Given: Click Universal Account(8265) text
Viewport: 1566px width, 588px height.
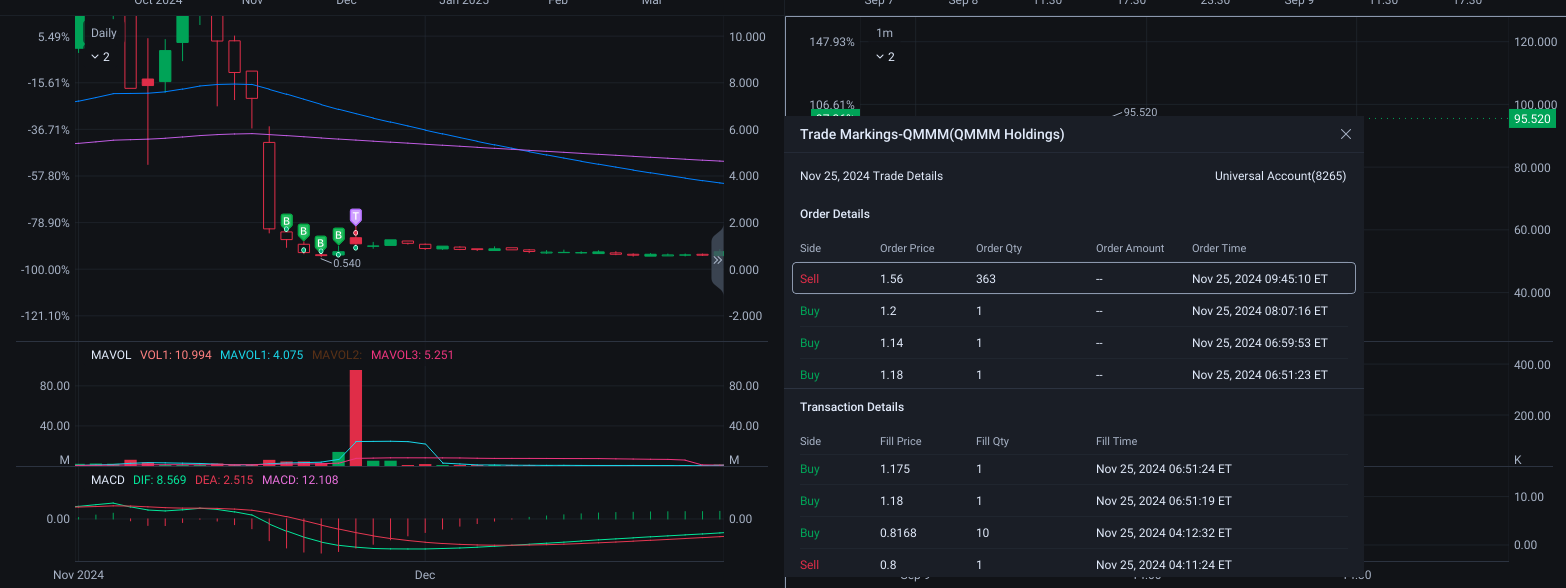Looking at the screenshot, I should pyautogui.click(x=1280, y=176).
